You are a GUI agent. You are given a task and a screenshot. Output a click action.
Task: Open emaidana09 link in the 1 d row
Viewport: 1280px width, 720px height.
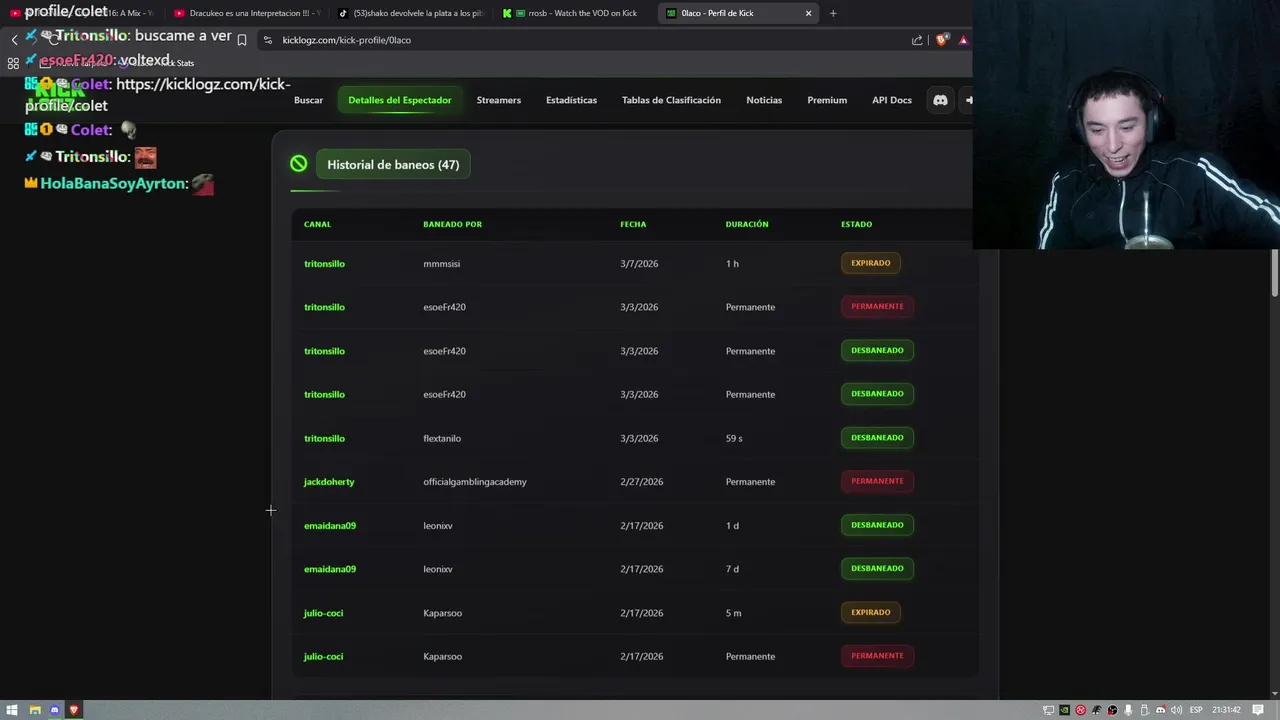[330, 526]
